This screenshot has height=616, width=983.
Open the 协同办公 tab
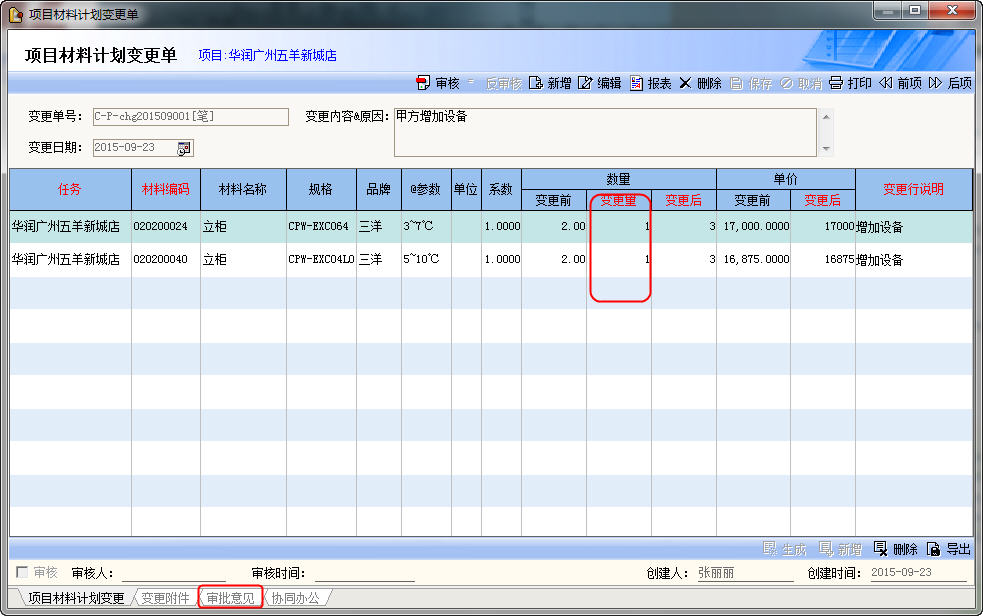[295, 598]
